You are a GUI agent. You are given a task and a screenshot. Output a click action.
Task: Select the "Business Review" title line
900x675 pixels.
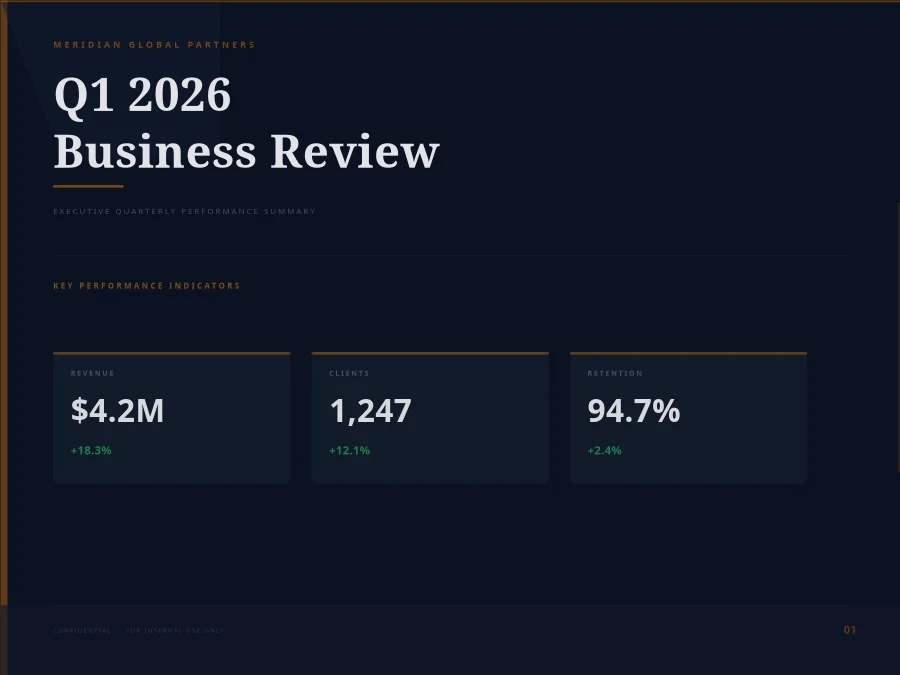(x=247, y=152)
